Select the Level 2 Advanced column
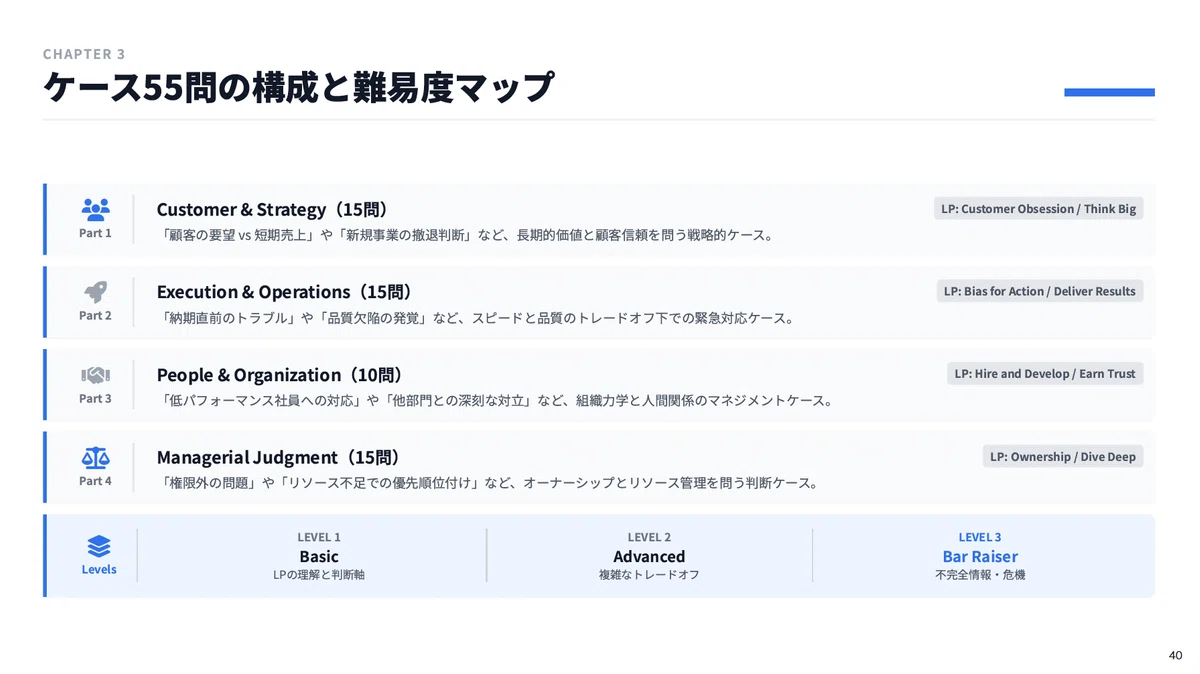Screen dimensions: 1200x674 click(x=649, y=556)
